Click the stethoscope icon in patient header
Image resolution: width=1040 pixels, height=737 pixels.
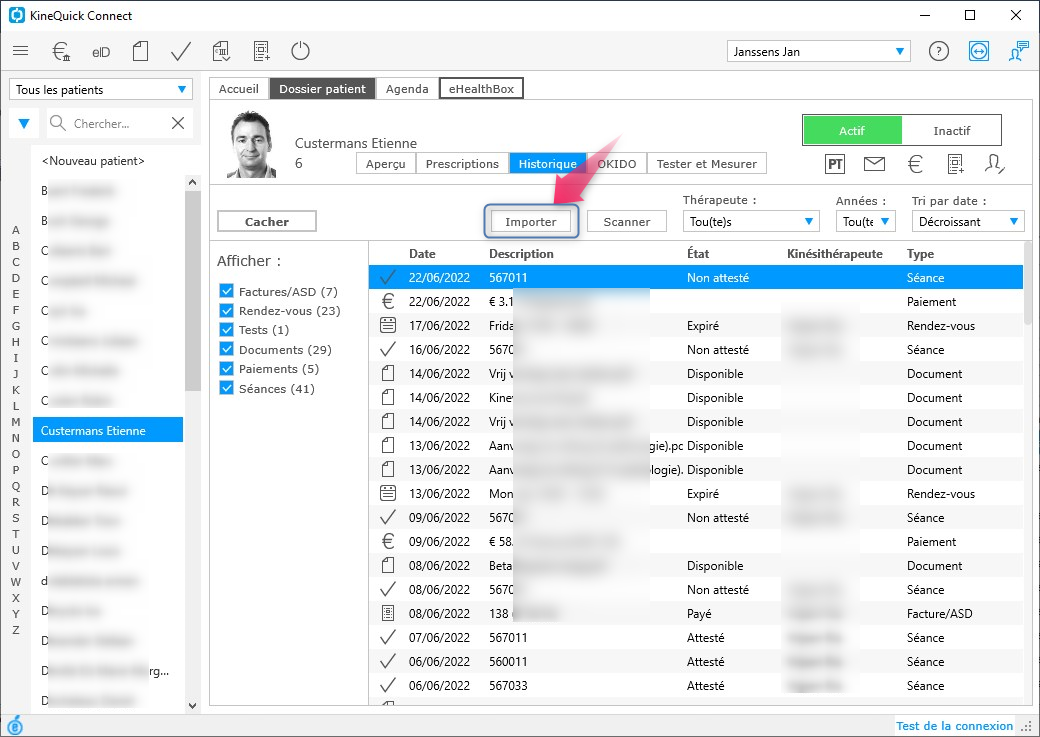tap(994, 164)
